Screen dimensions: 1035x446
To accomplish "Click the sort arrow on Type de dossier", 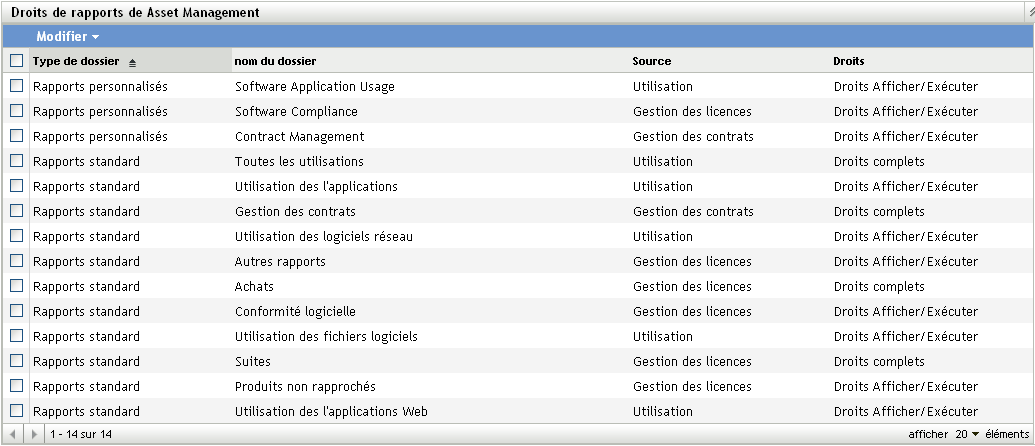I will (132, 62).
